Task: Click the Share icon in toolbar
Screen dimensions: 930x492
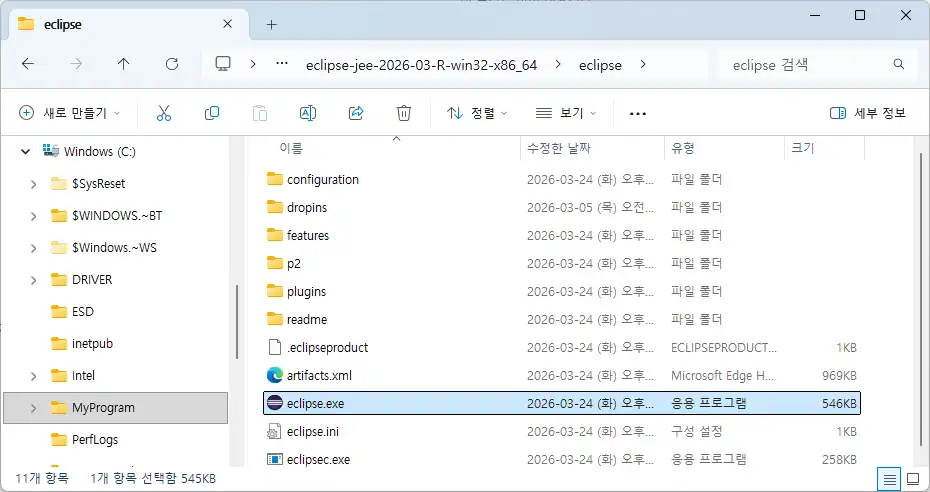Action: [356, 113]
